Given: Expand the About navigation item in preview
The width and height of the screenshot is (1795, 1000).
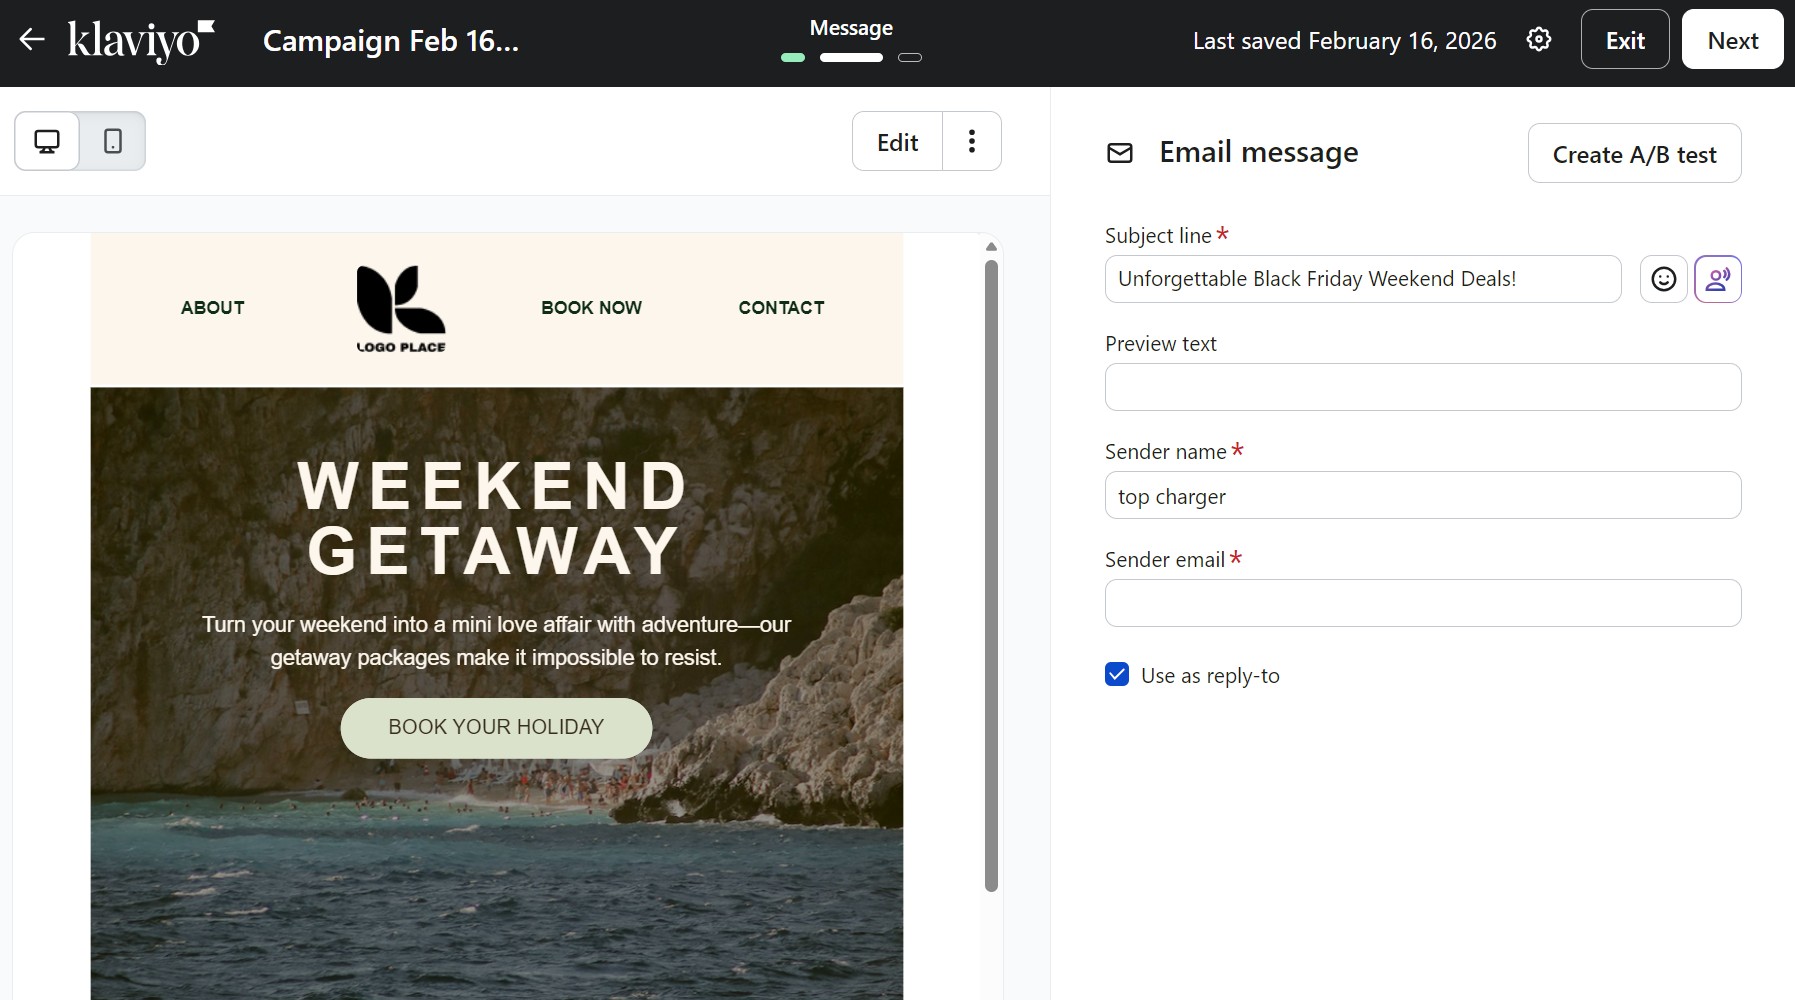Looking at the screenshot, I should (x=212, y=307).
